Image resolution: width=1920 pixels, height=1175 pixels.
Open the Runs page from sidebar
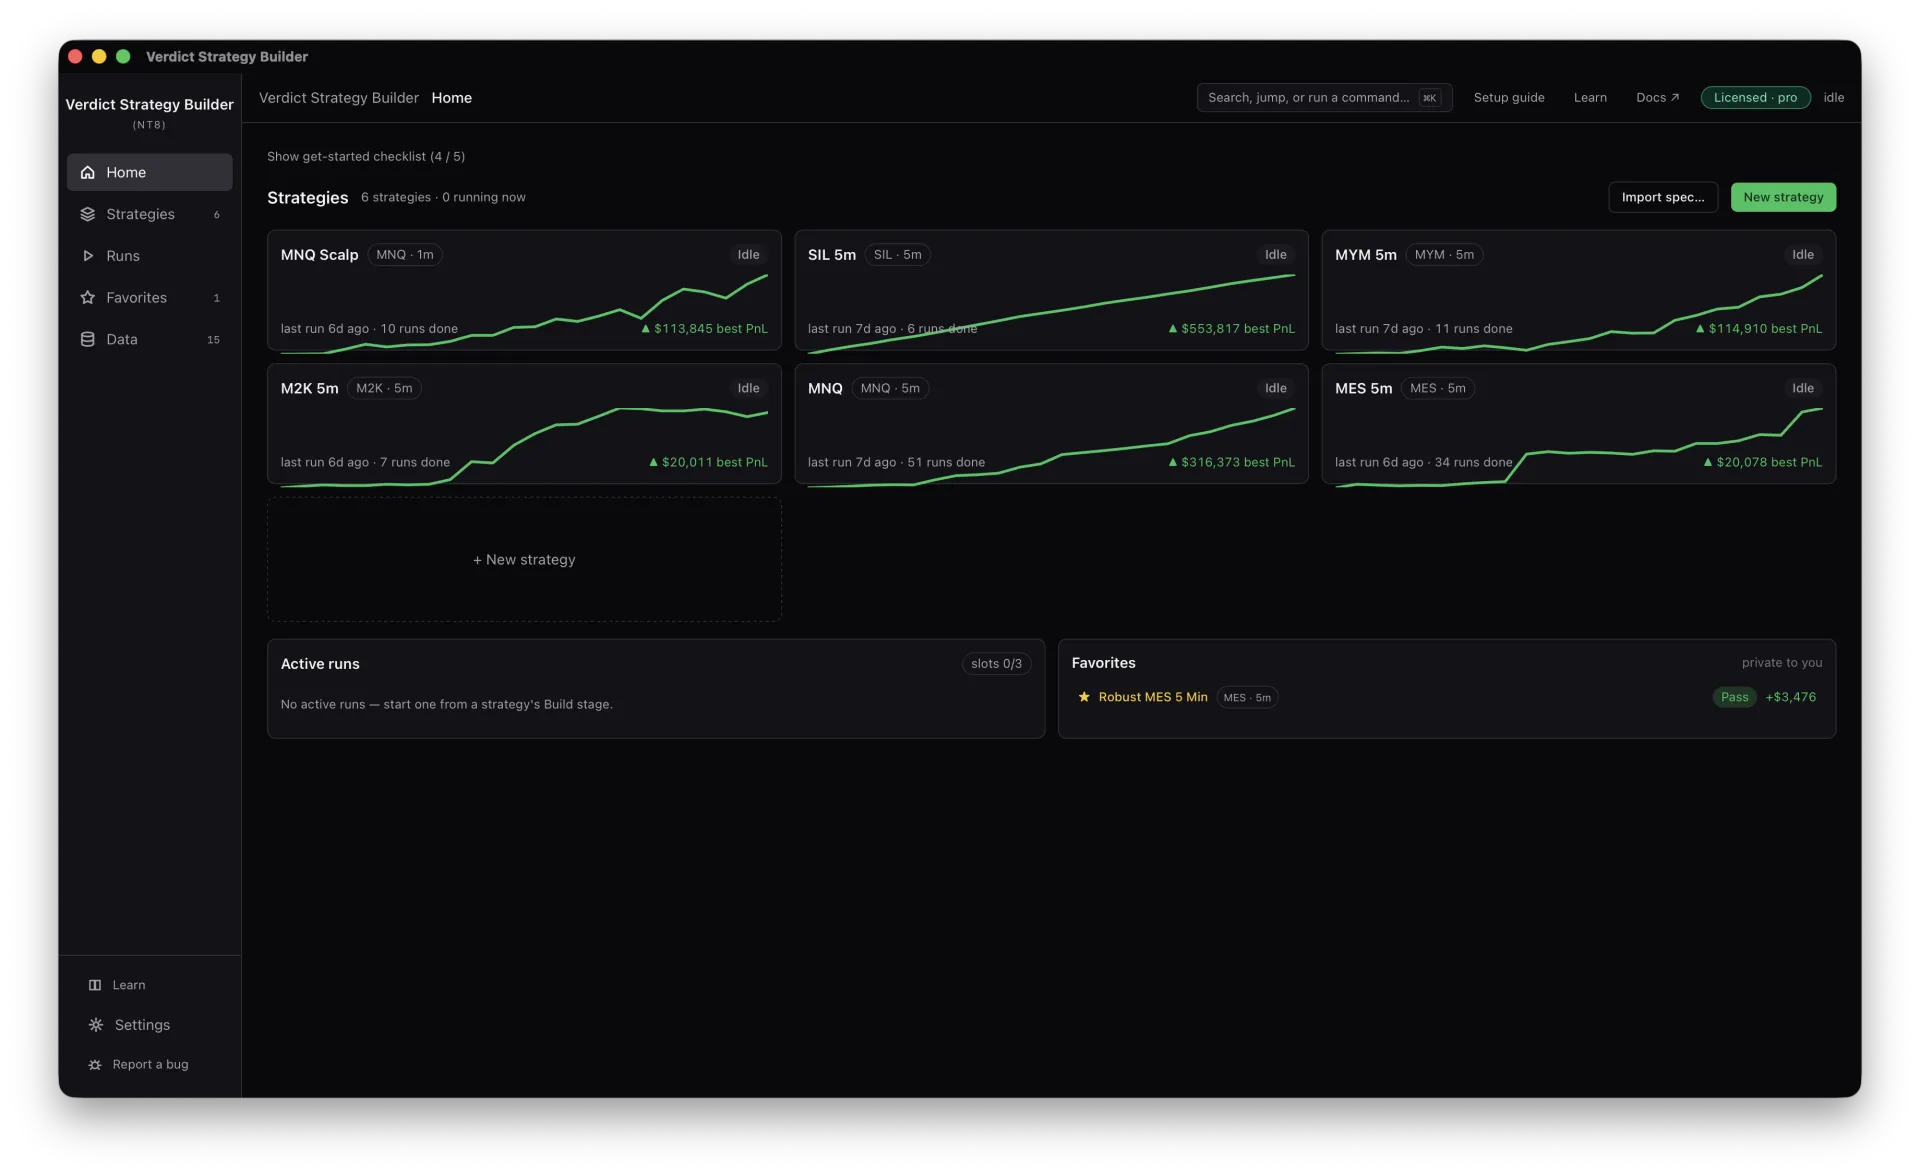[149, 256]
